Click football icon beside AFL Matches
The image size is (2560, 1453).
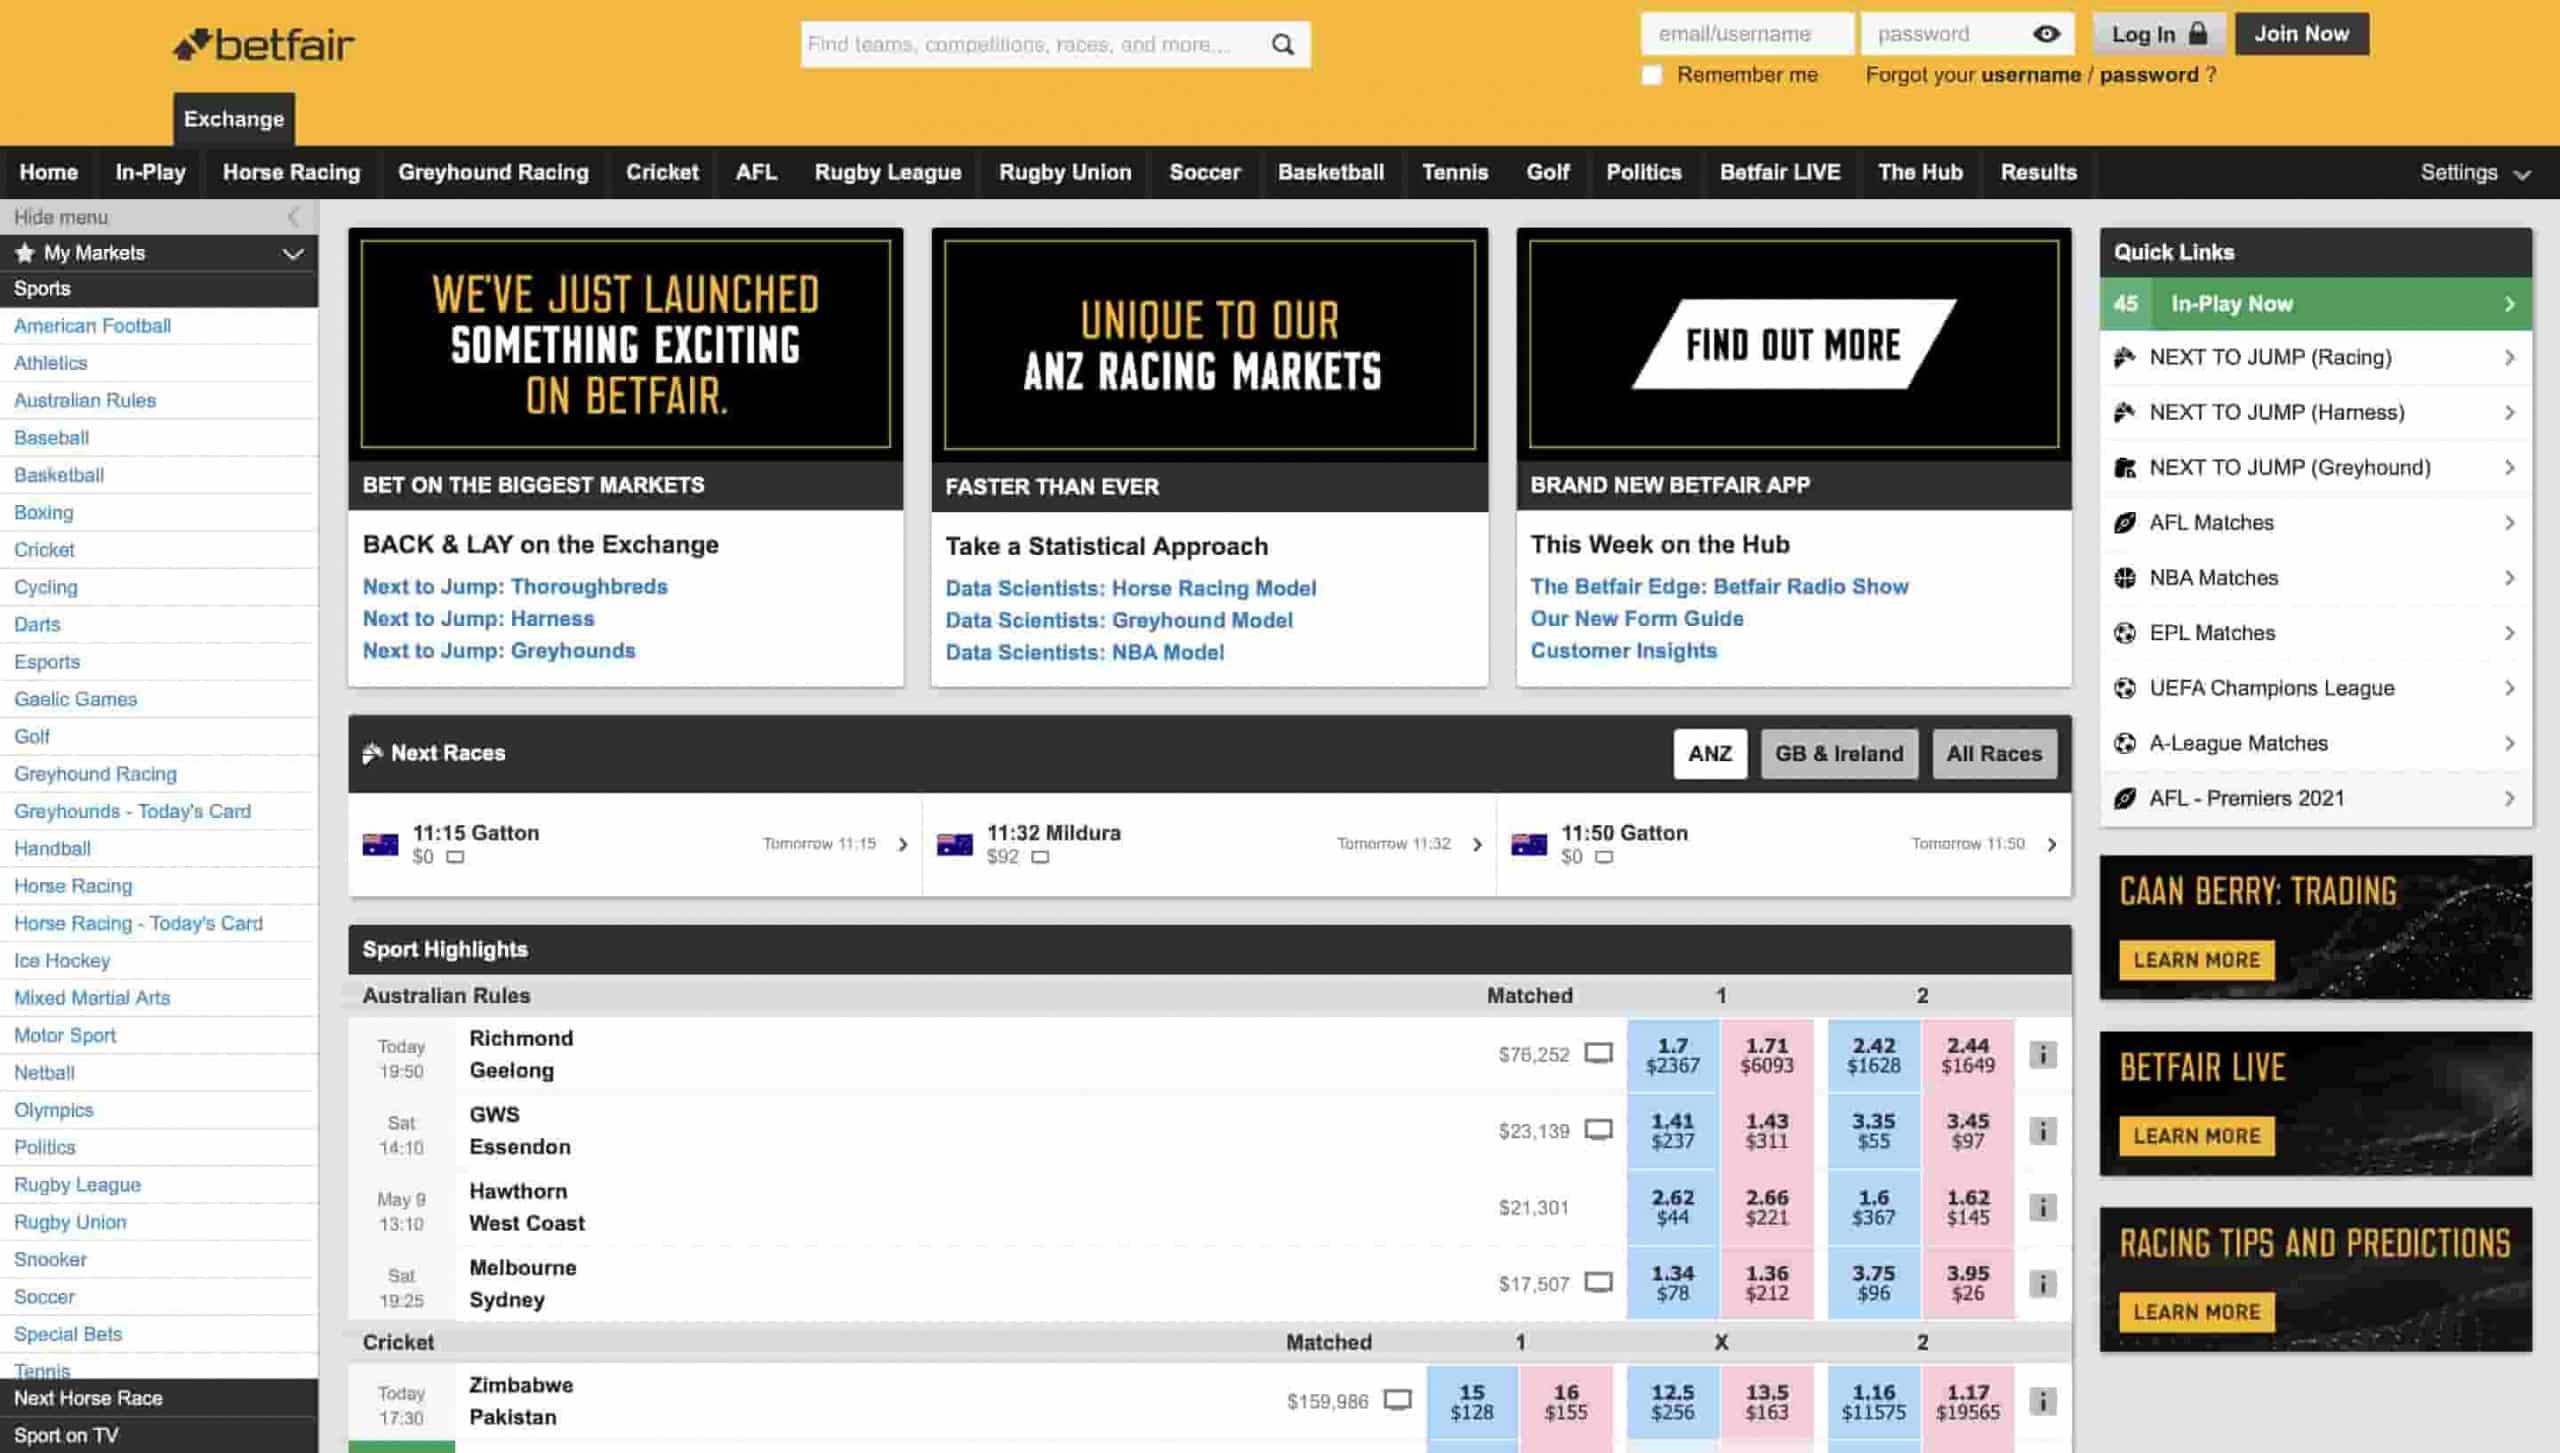(x=2124, y=523)
